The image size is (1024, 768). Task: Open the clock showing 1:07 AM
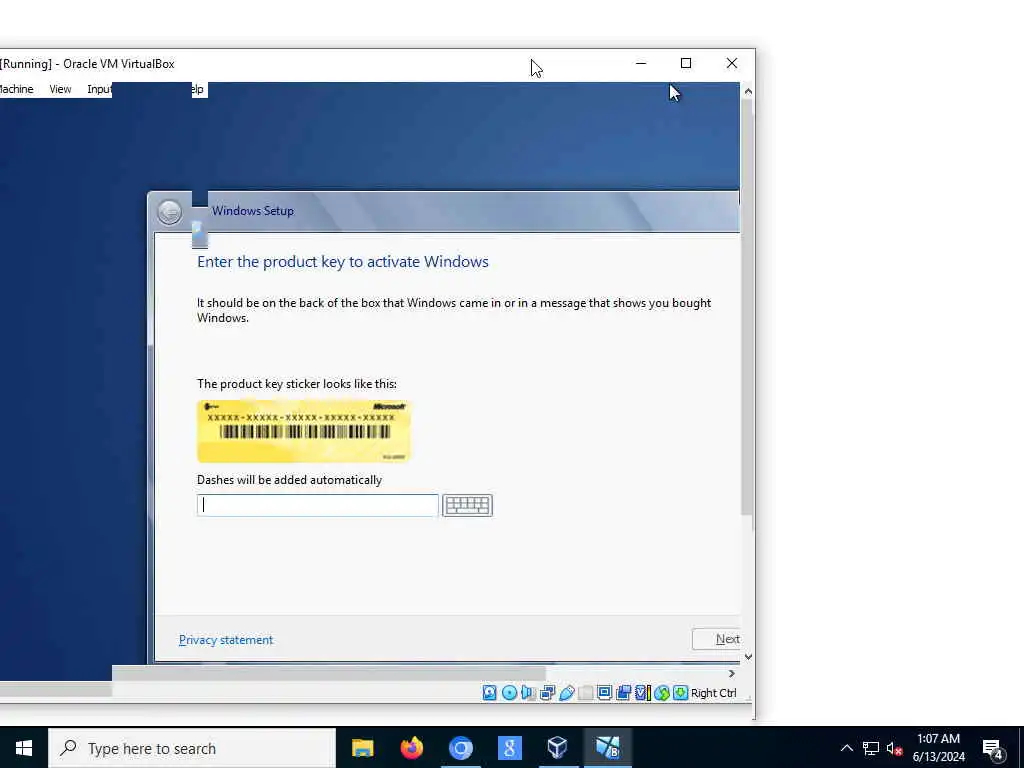pyautogui.click(x=938, y=748)
